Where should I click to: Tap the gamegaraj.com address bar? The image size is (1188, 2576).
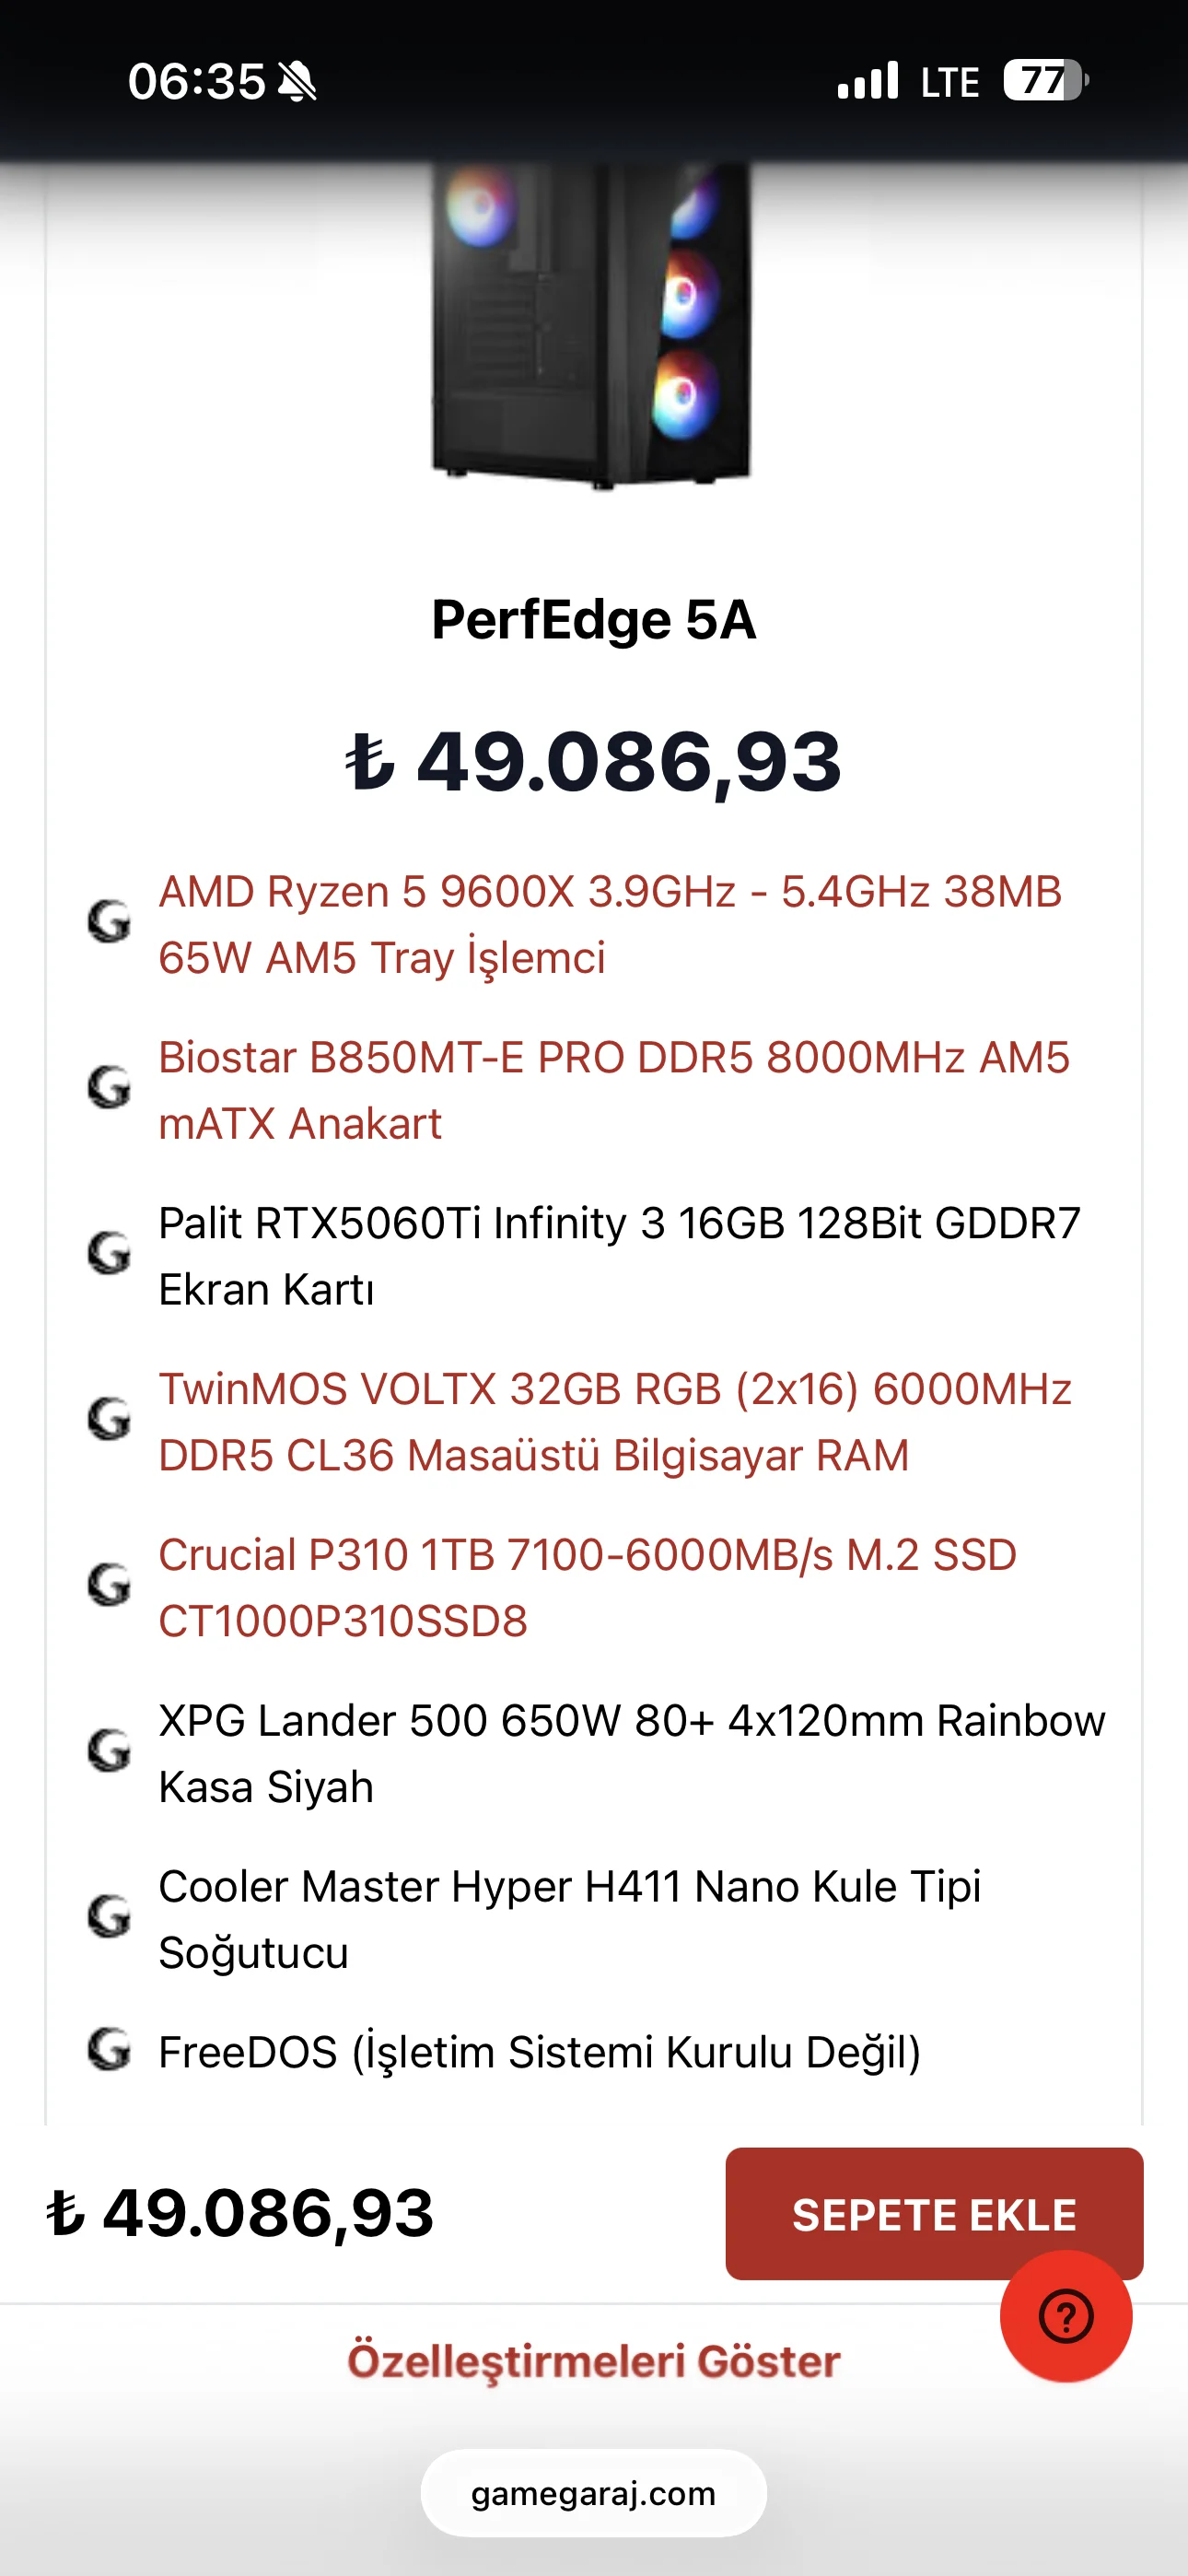[593, 2493]
